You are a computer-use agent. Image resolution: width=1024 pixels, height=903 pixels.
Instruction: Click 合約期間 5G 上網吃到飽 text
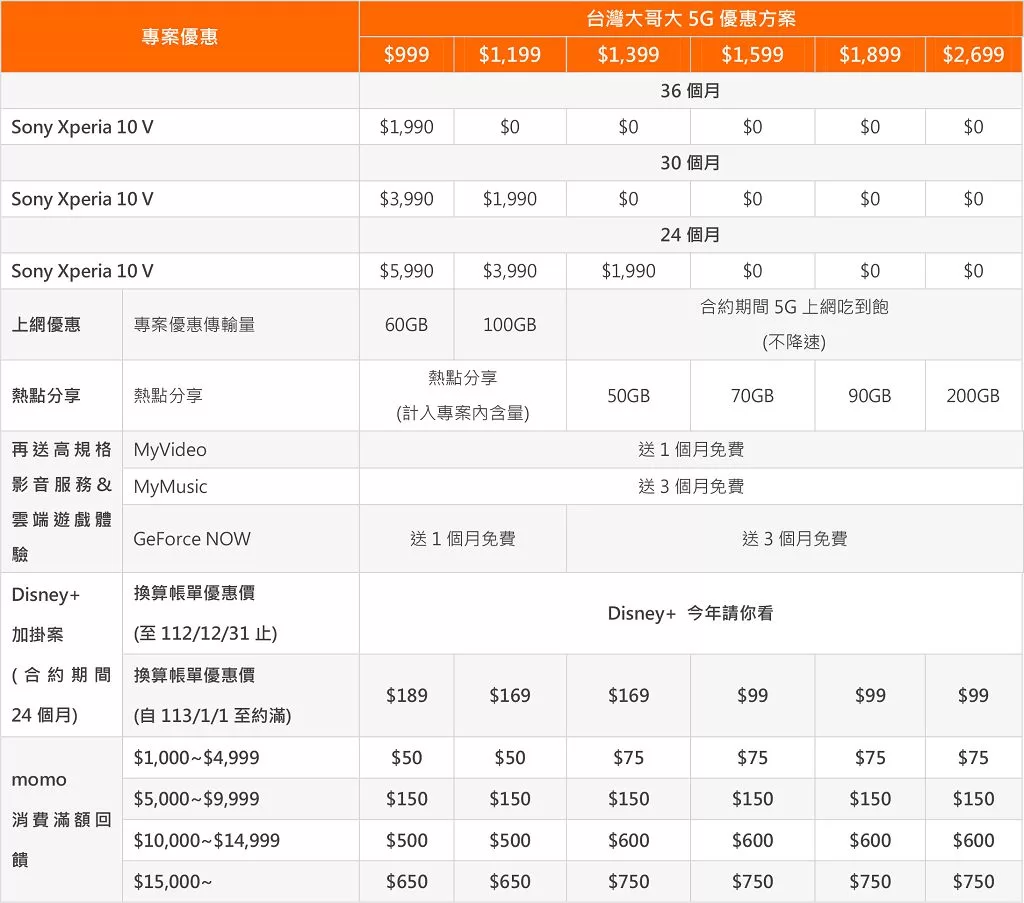[x=794, y=307]
